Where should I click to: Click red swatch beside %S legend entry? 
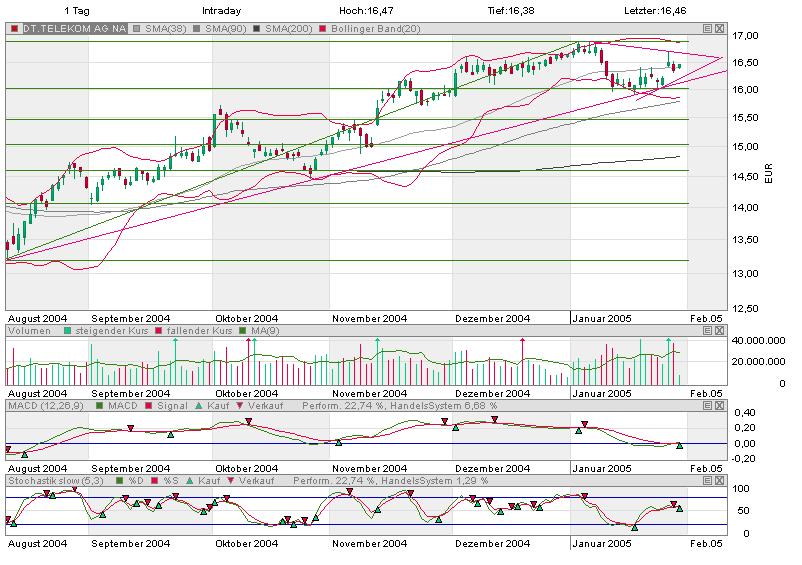pyautogui.click(x=155, y=481)
